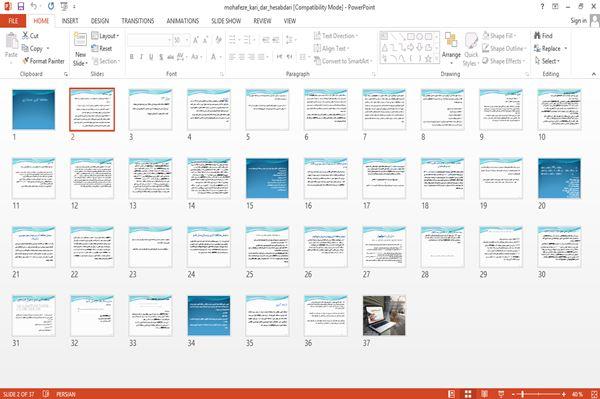
Task: Switch to the DESIGN tab
Action: pyautogui.click(x=100, y=21)
